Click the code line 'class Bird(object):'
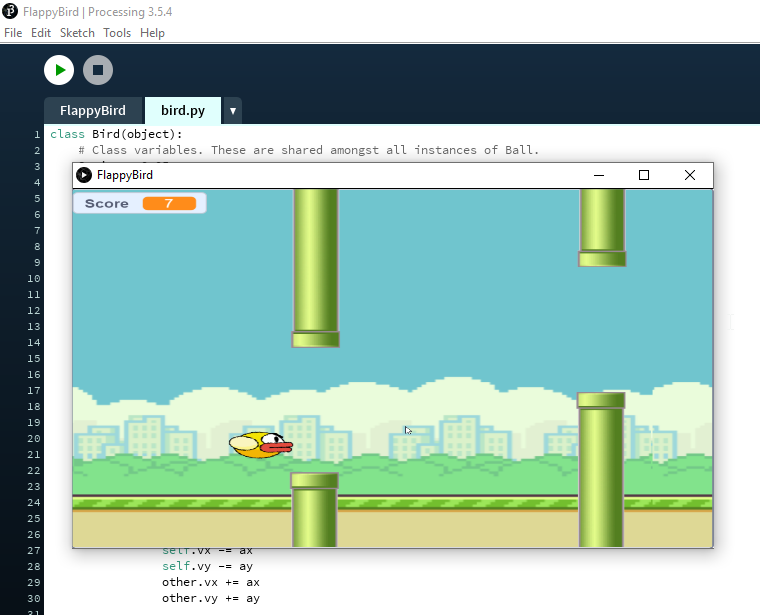This screenshot has height=615, width=760. (x=116, y=134)
